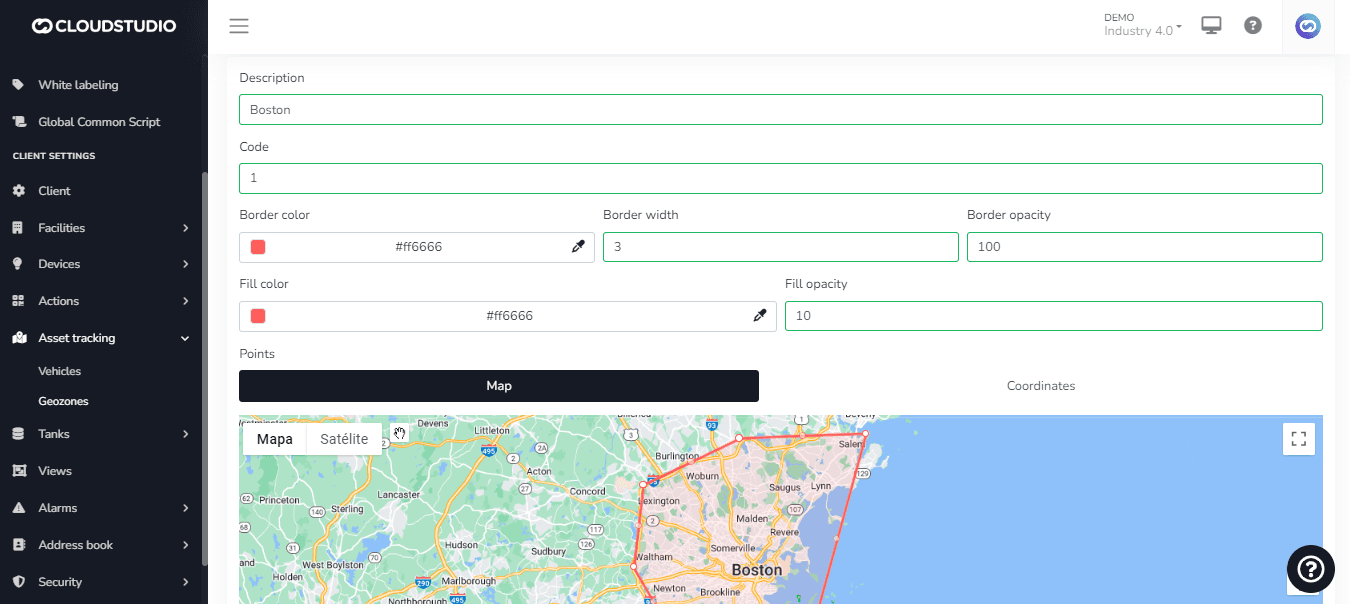Click the Fill color eyedropper icon

tap(760, 316)
